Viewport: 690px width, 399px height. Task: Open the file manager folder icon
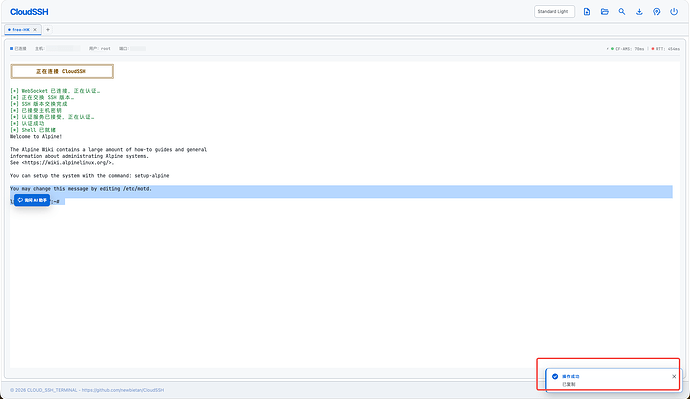point(604,12)
